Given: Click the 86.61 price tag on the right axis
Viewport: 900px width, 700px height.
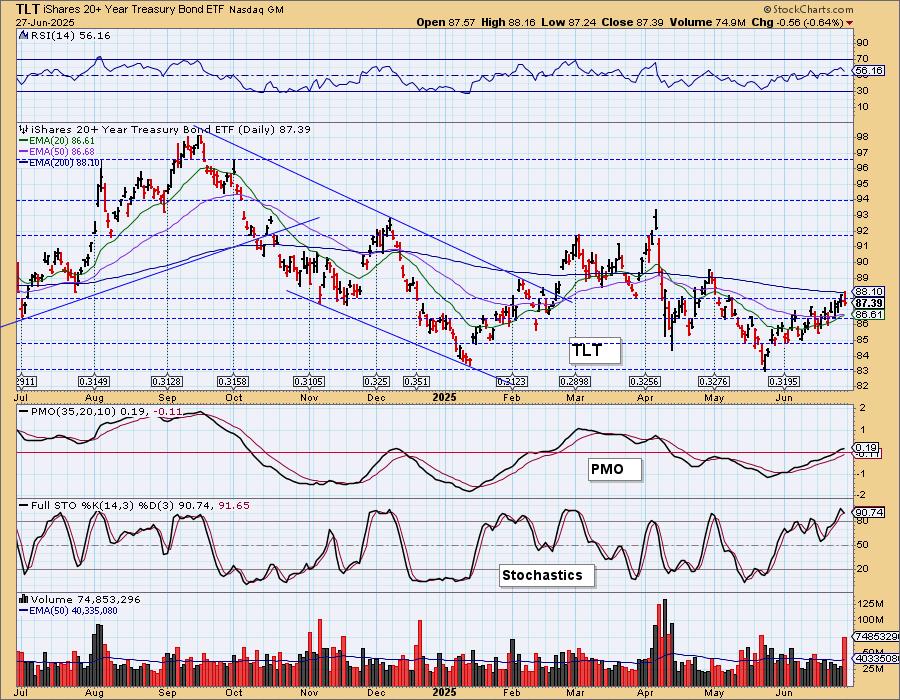Looking at the screenshot, I should click(869, 314).
